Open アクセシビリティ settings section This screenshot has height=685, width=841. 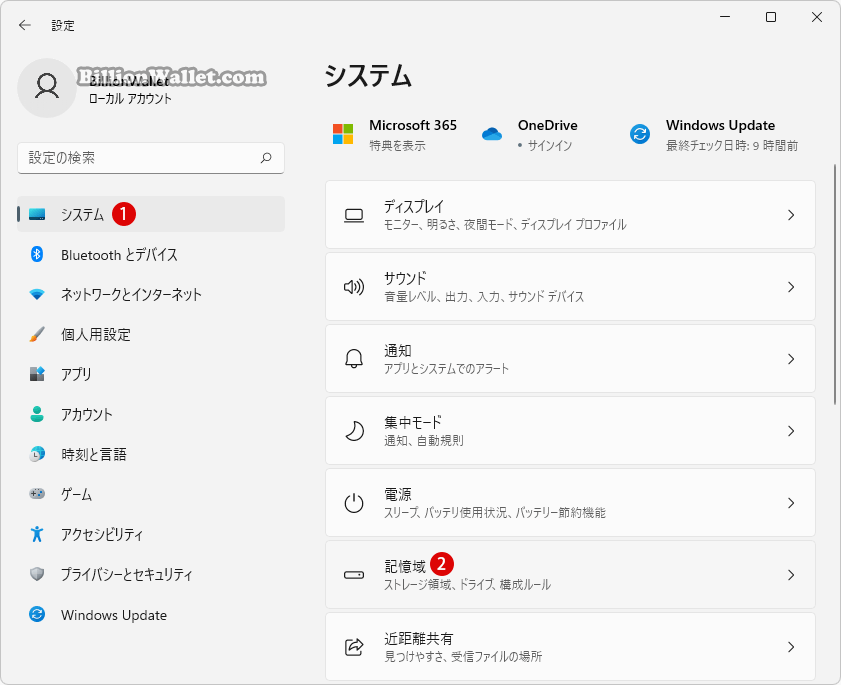[x=151, y=534]
